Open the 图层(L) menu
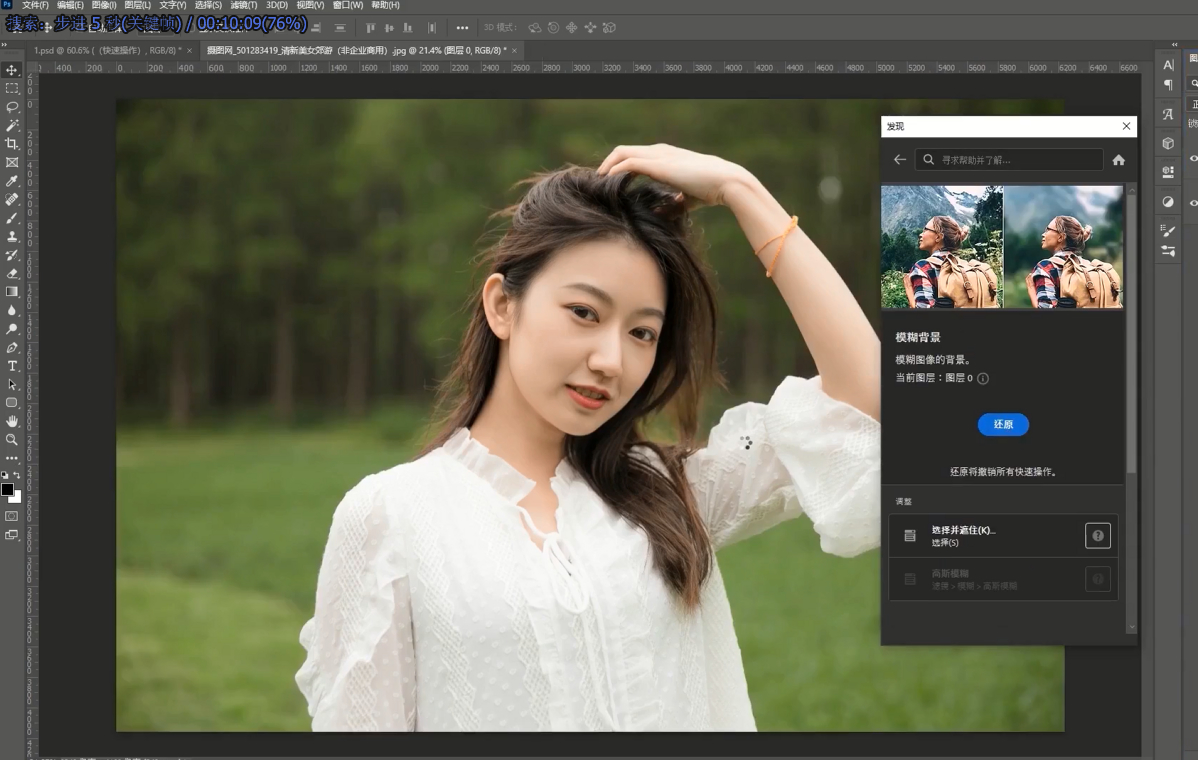The width and height of the screenshot is (1198, 760). [x=138, y=5]
